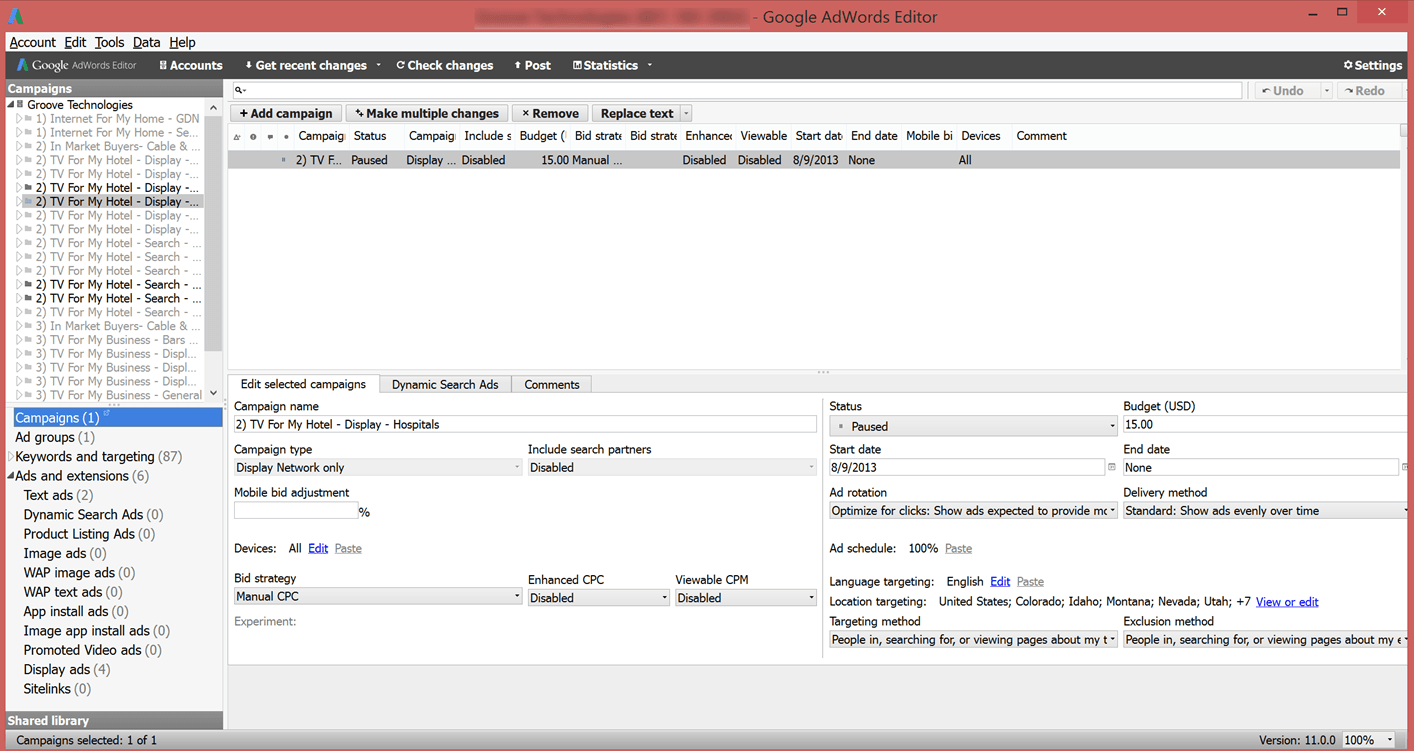Collapse the Ads and extensions tree node

(11, 476)
